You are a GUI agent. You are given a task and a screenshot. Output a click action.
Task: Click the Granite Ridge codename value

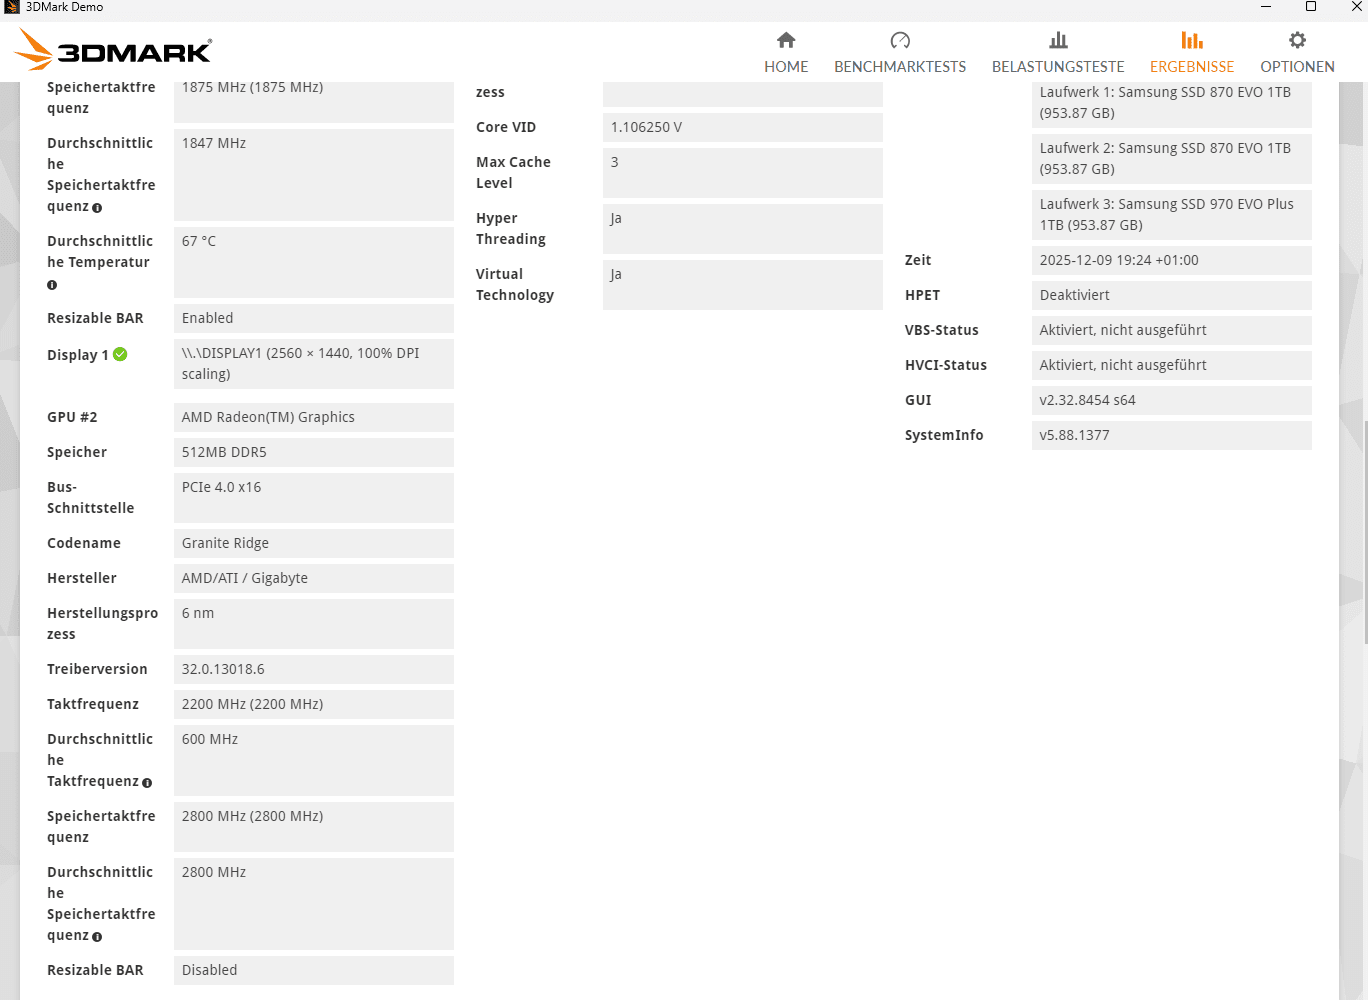314,543
